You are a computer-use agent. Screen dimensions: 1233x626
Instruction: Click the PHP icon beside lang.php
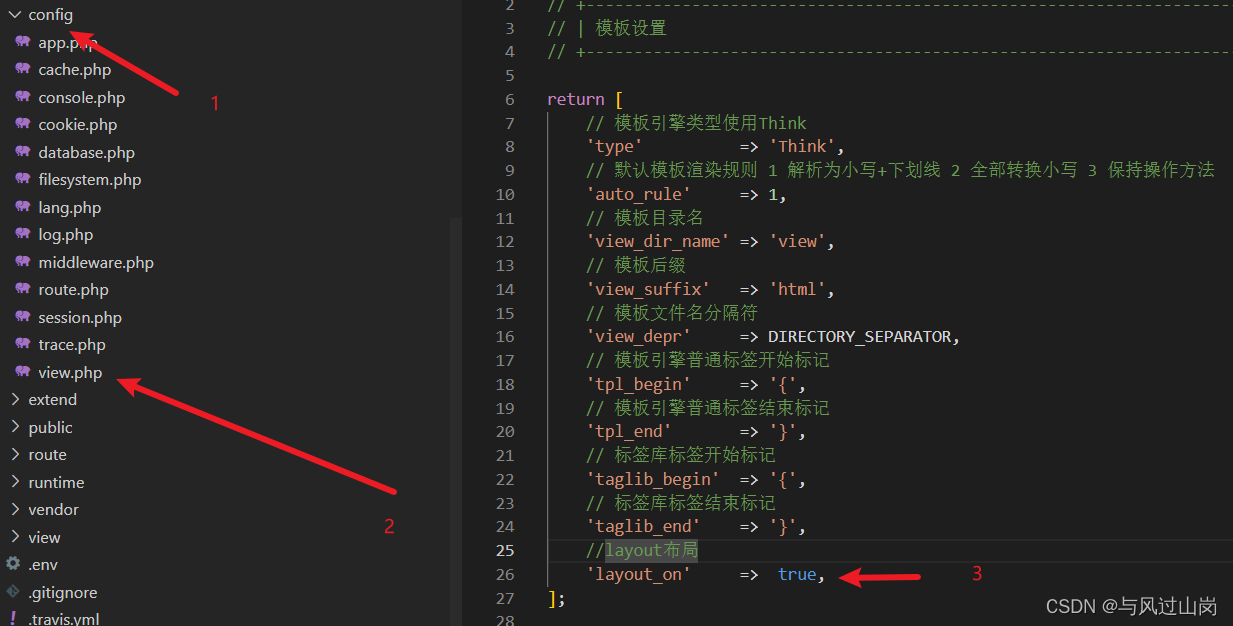pos(23,207)
